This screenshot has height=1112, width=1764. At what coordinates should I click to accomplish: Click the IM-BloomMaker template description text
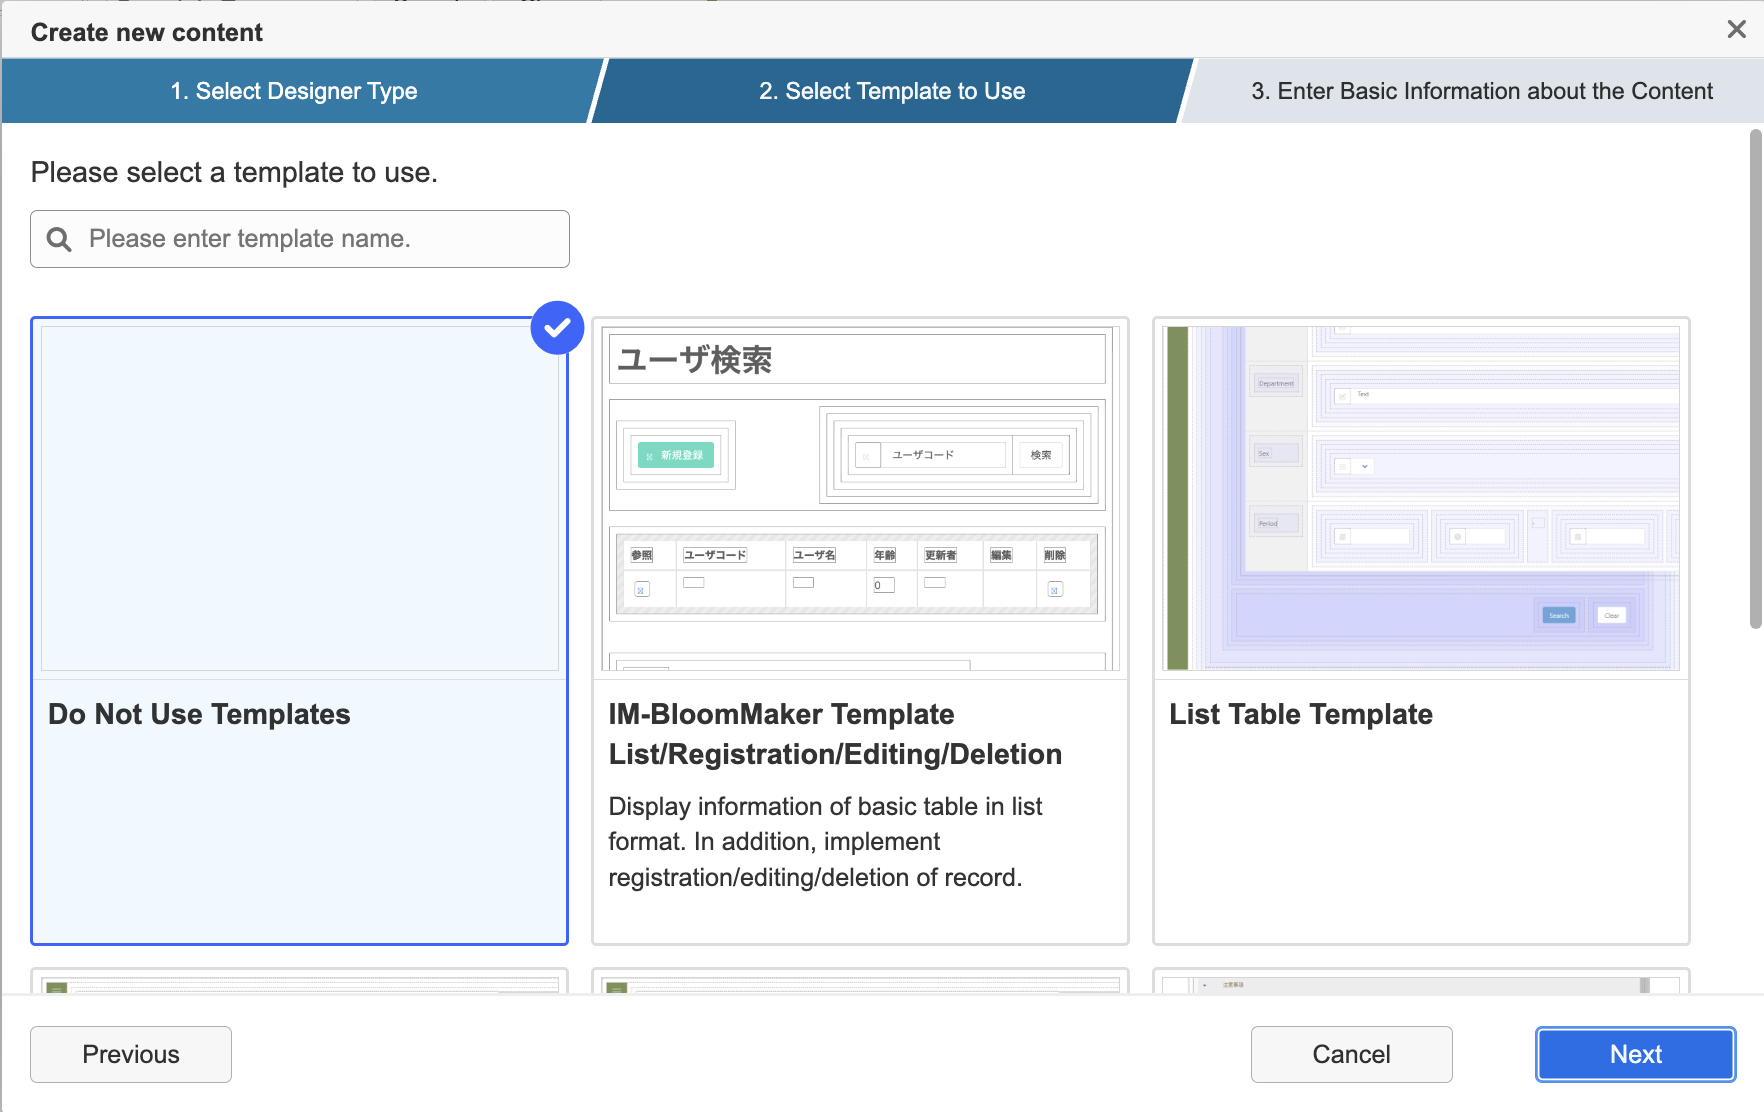coord(825,842)
